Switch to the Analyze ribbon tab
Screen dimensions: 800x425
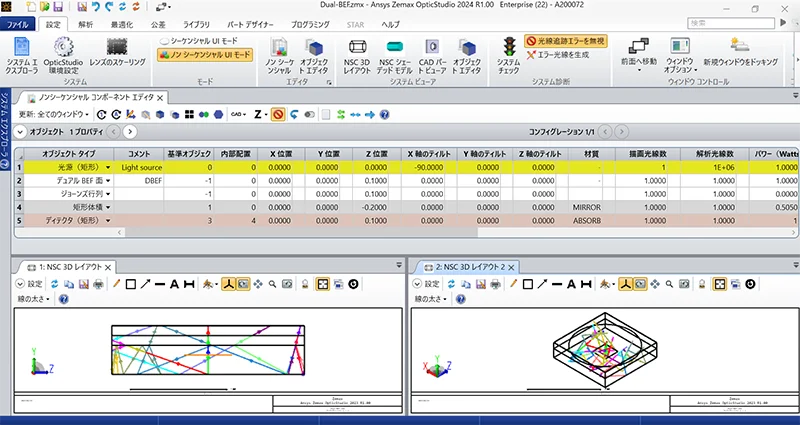pos(86,24)
